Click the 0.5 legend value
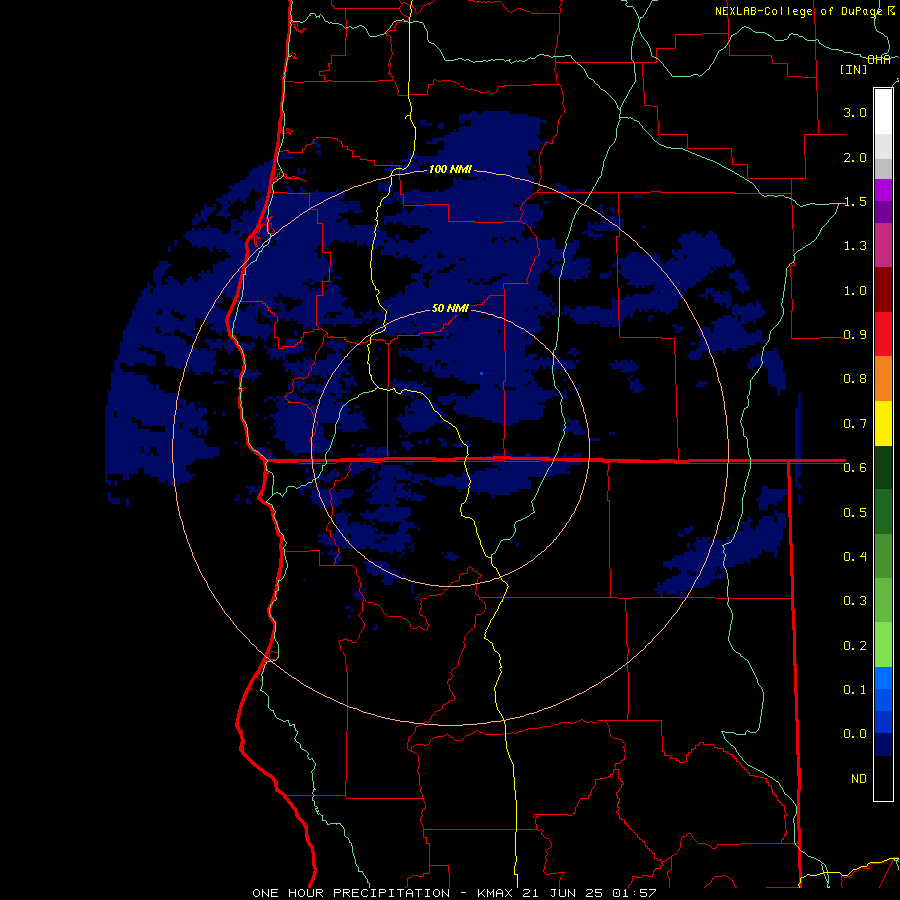Image resolution: width=900 pixels, height=900 pixels. pos(855,512)
